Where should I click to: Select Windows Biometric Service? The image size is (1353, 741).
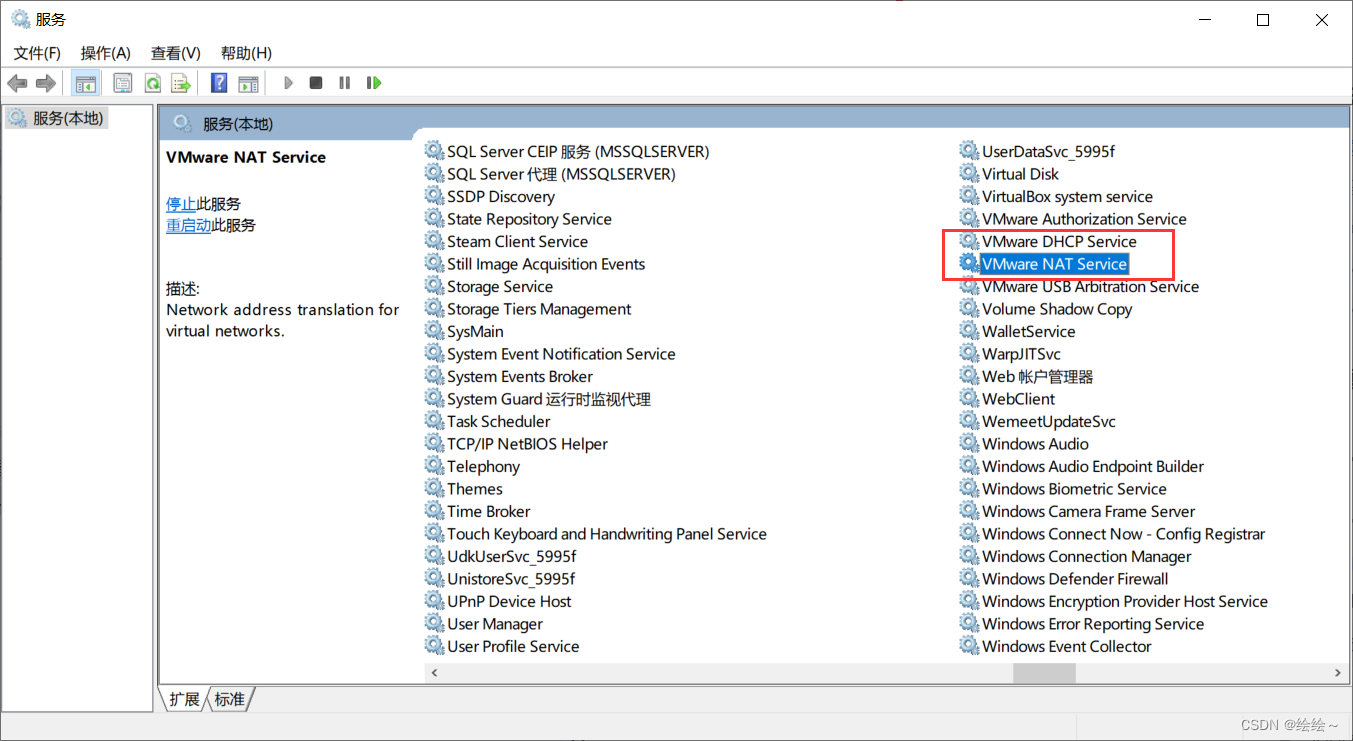pyautogui.click(x=1074, y=489)
